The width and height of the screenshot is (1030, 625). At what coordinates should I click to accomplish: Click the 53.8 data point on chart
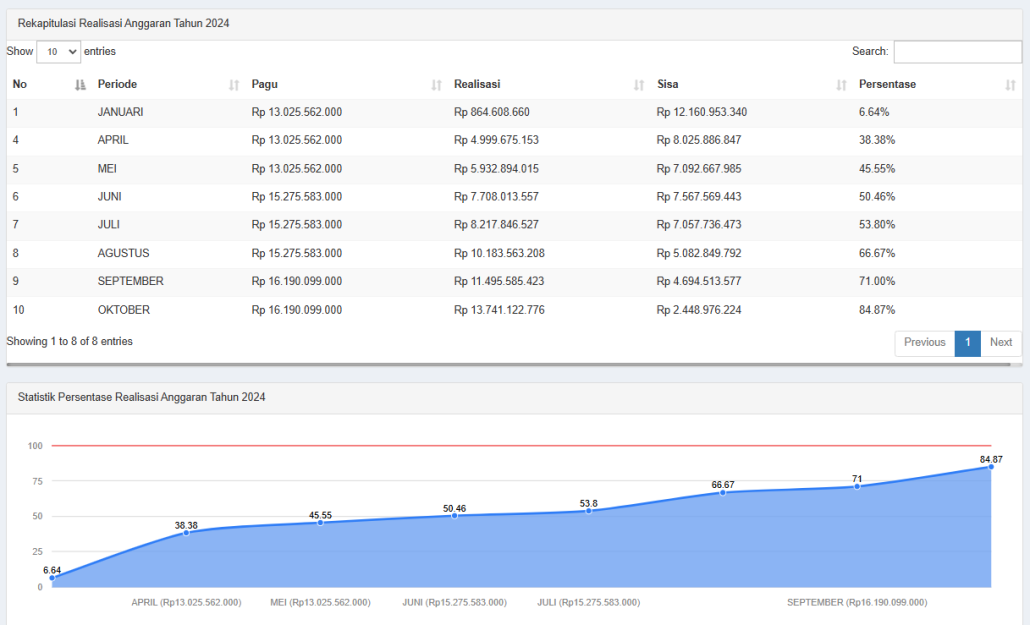[x=589, y=511]
